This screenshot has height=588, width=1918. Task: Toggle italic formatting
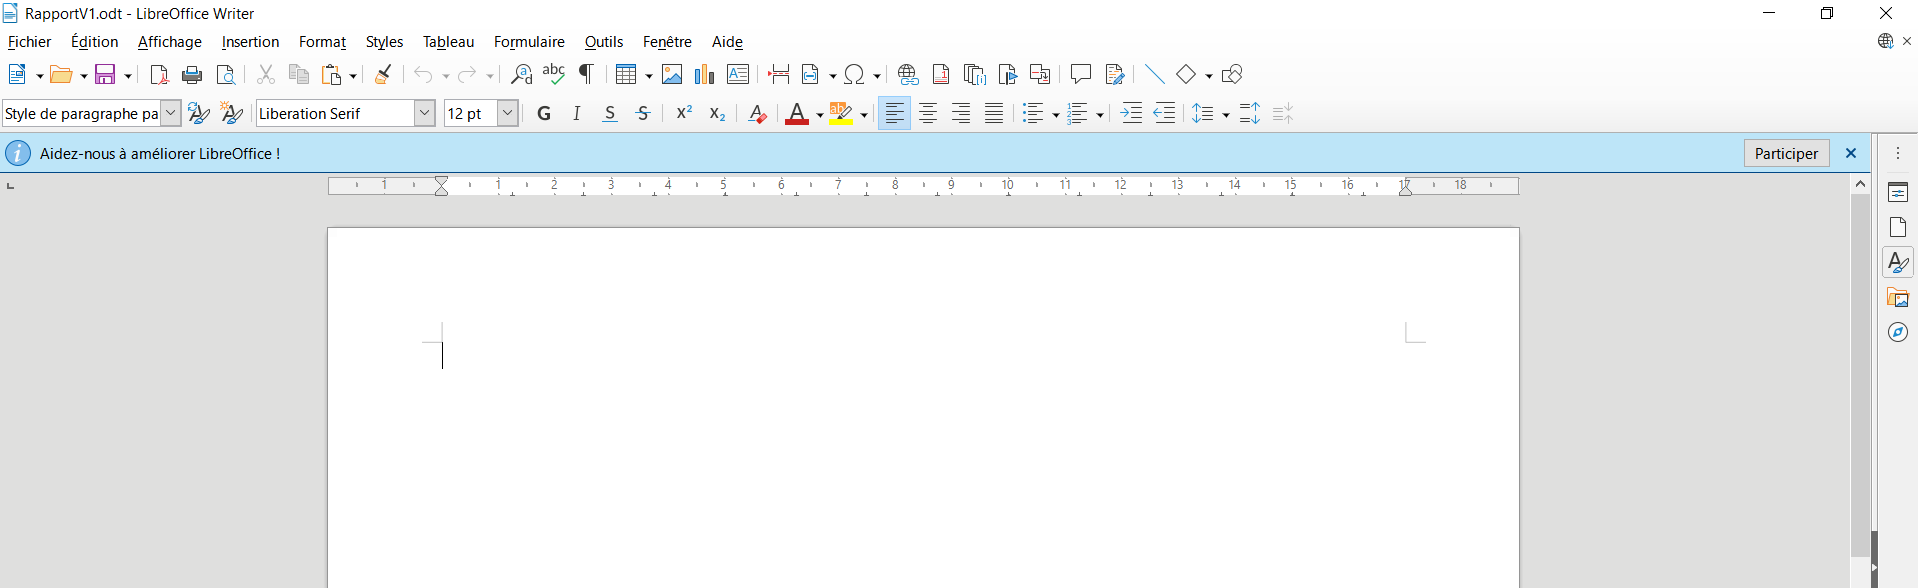577,113
